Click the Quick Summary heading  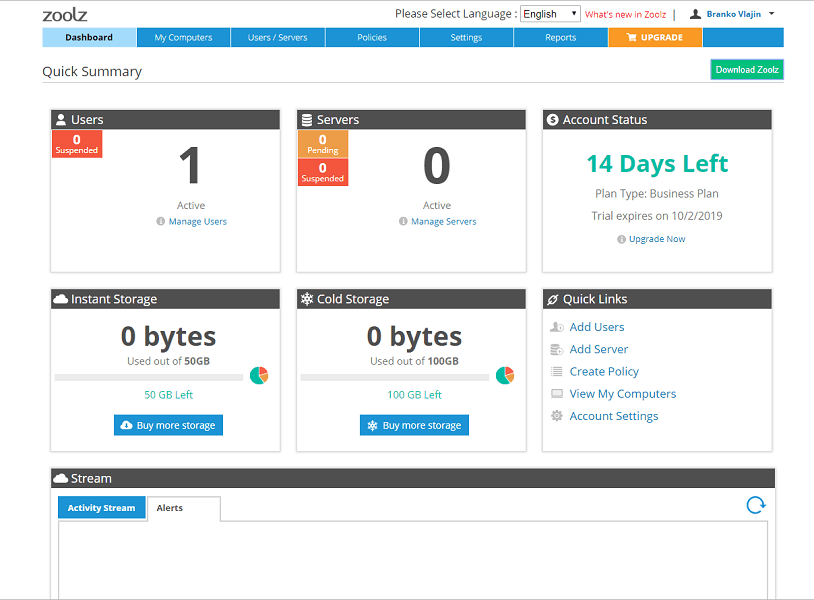[92, 72]
